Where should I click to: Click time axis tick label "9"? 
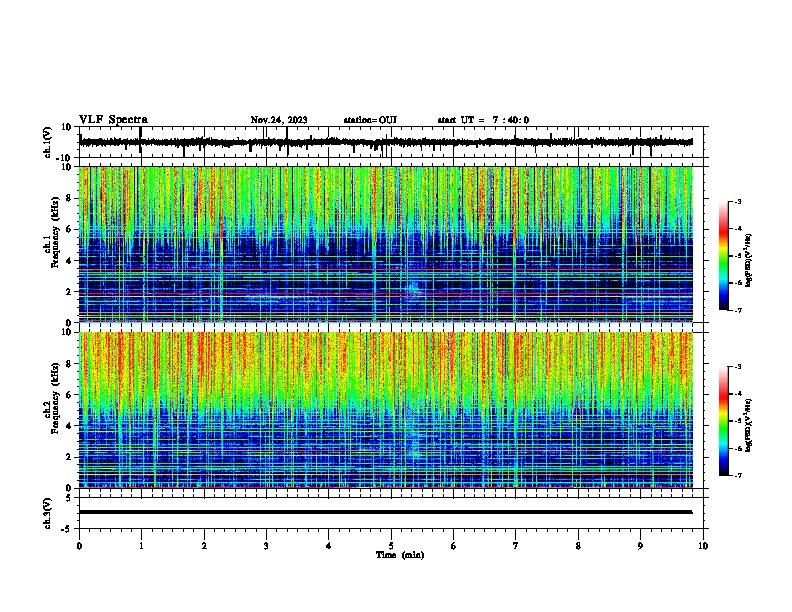point(640,546)
